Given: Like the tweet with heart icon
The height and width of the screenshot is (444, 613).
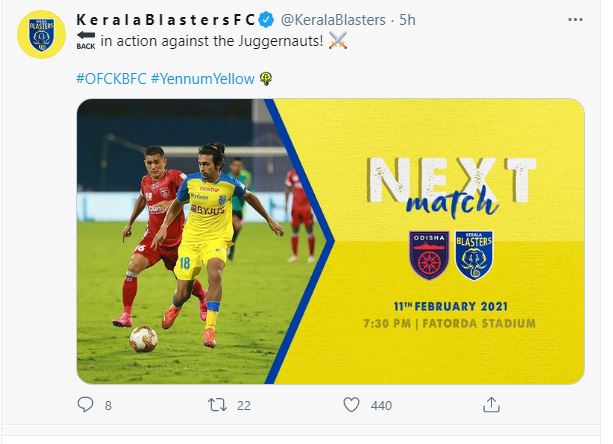Looking at the screenshot, I should (x=351, y=405).
